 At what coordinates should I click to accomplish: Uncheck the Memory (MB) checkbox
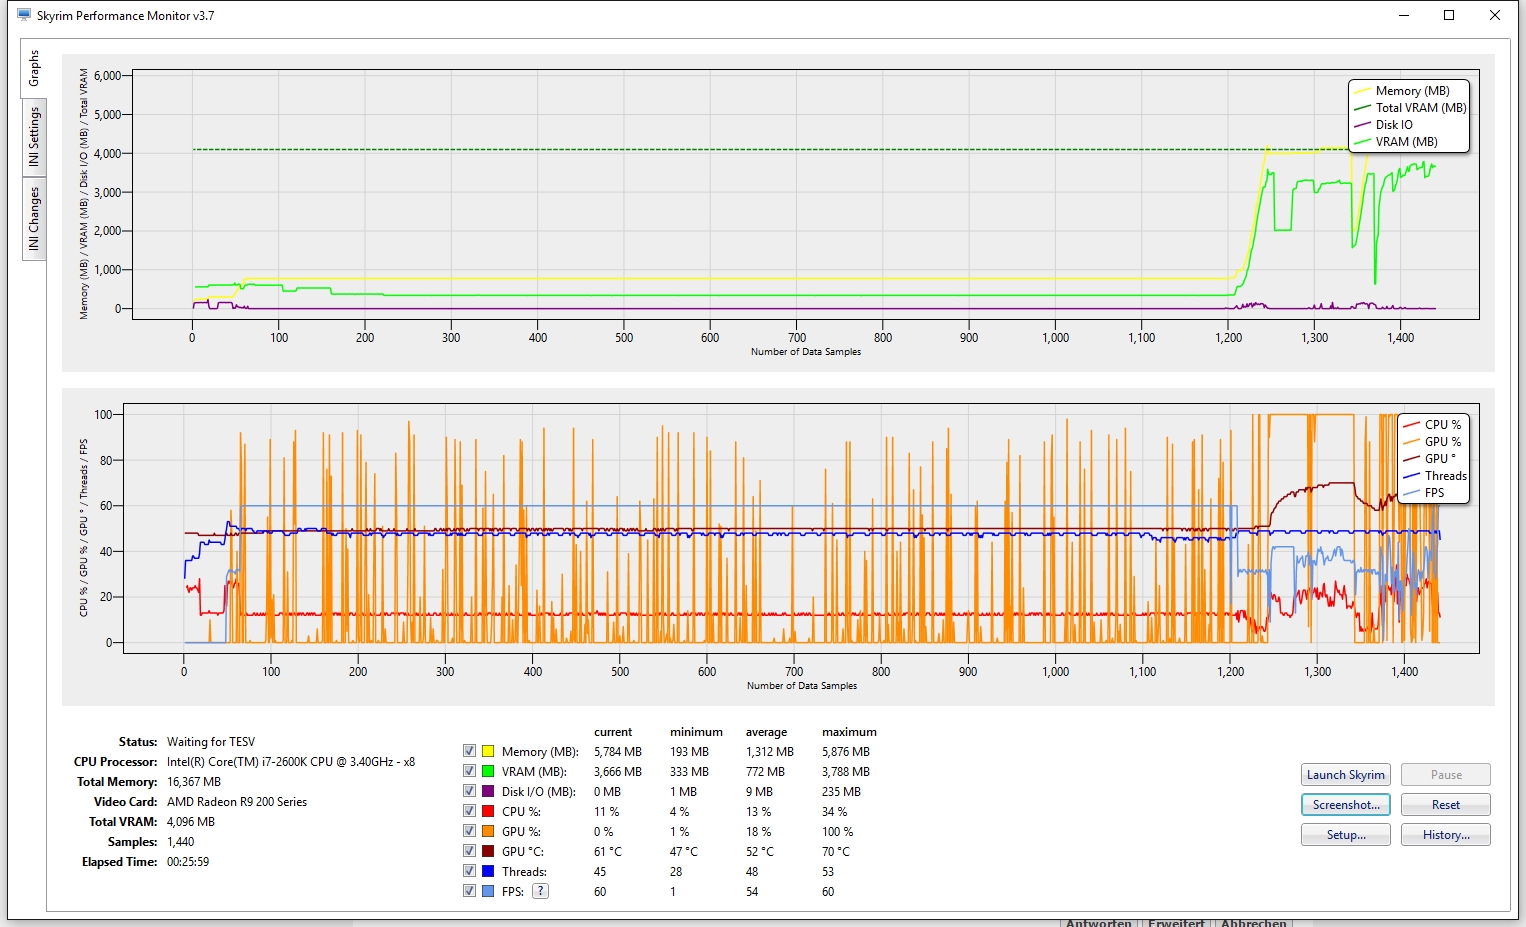pos(469,751)
